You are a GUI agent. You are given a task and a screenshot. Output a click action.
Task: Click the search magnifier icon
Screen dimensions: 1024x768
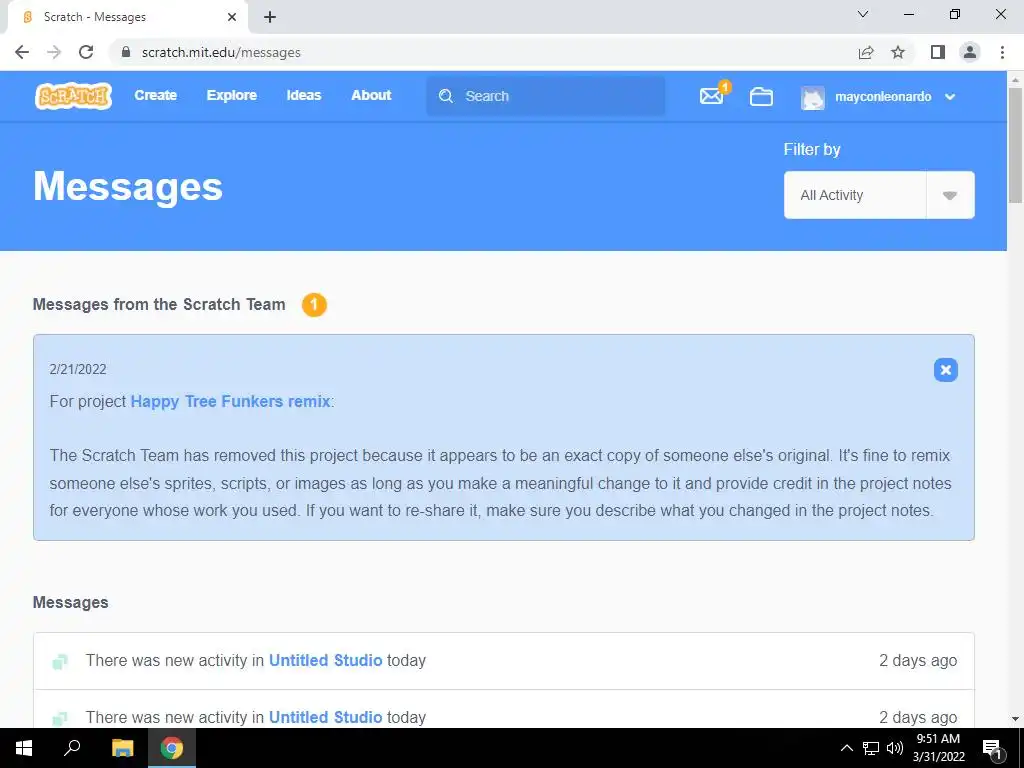point(446,96)
